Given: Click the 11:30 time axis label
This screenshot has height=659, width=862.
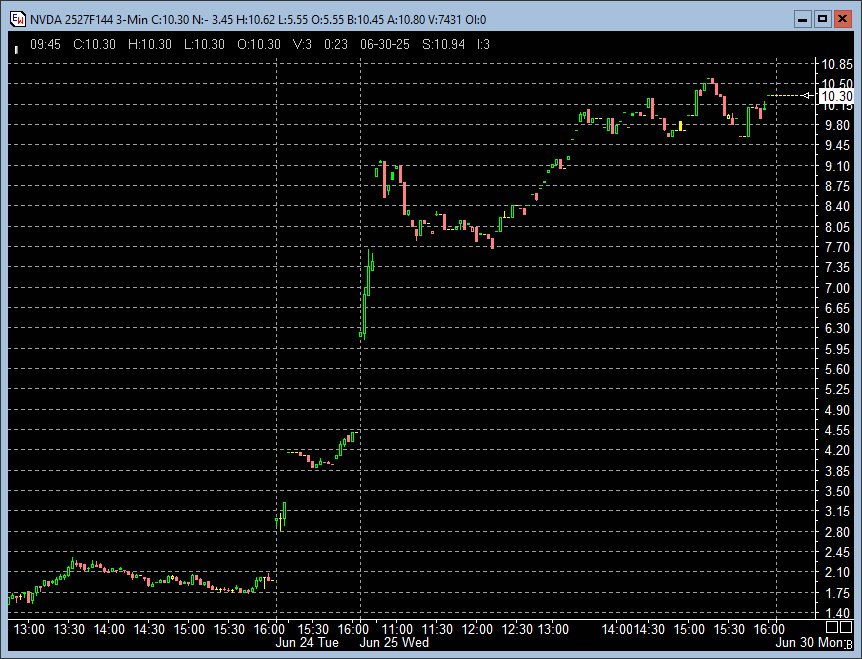Looking at the screenshot, I should pyautogui.click(x=437, y=629).
